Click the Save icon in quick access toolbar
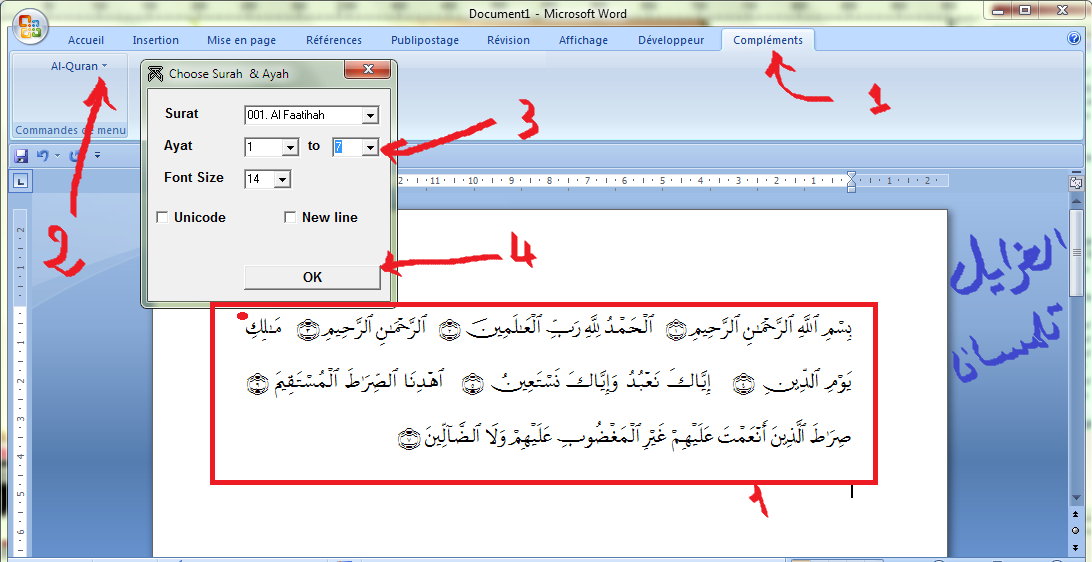The height and width of the screenshot is (562, 1092). point(21,155)
